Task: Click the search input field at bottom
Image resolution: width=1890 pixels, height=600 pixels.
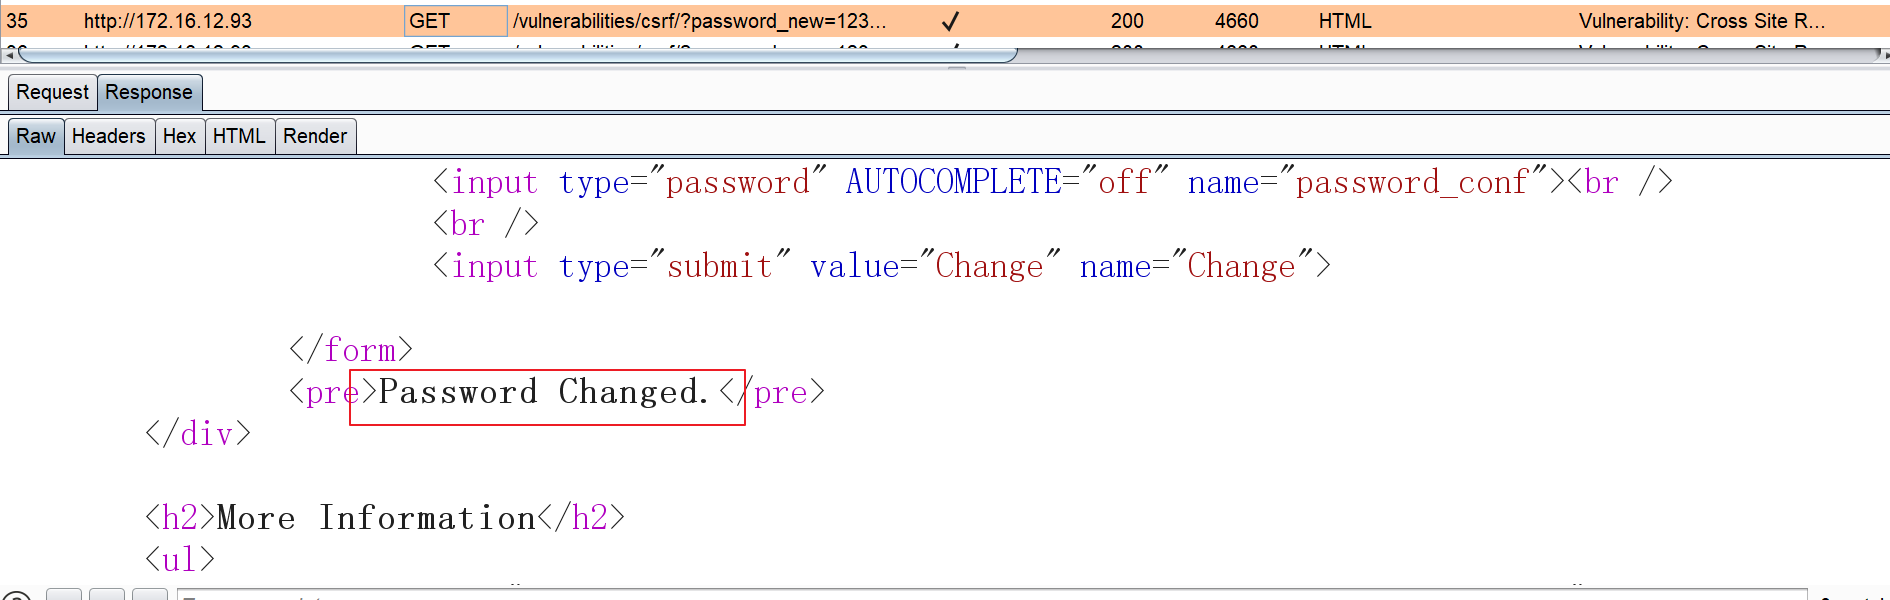Action: click(990, 595)
